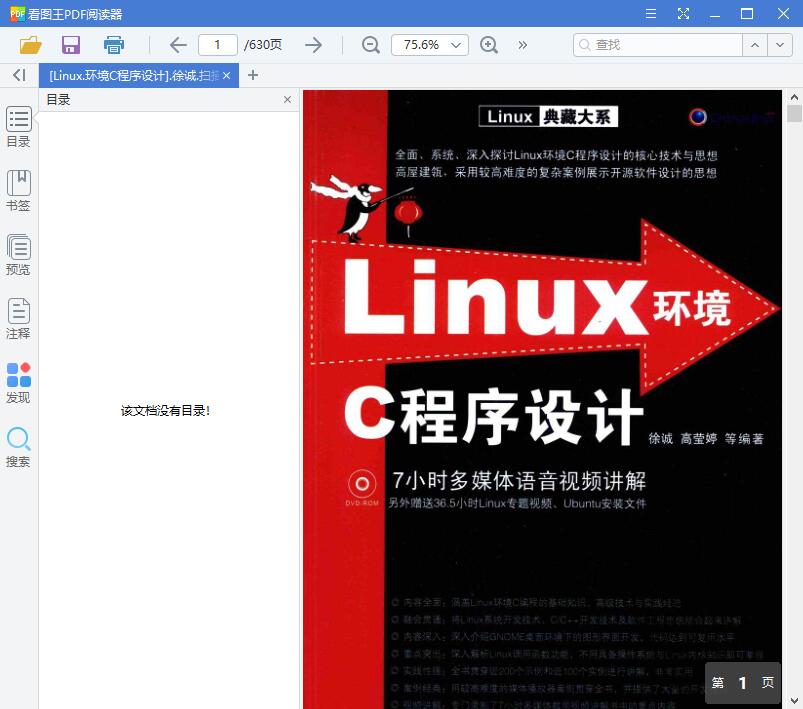
Task: Open the main menu hamburger icon in the title bar
Action: pyautogui.click(x=651, y=14)
